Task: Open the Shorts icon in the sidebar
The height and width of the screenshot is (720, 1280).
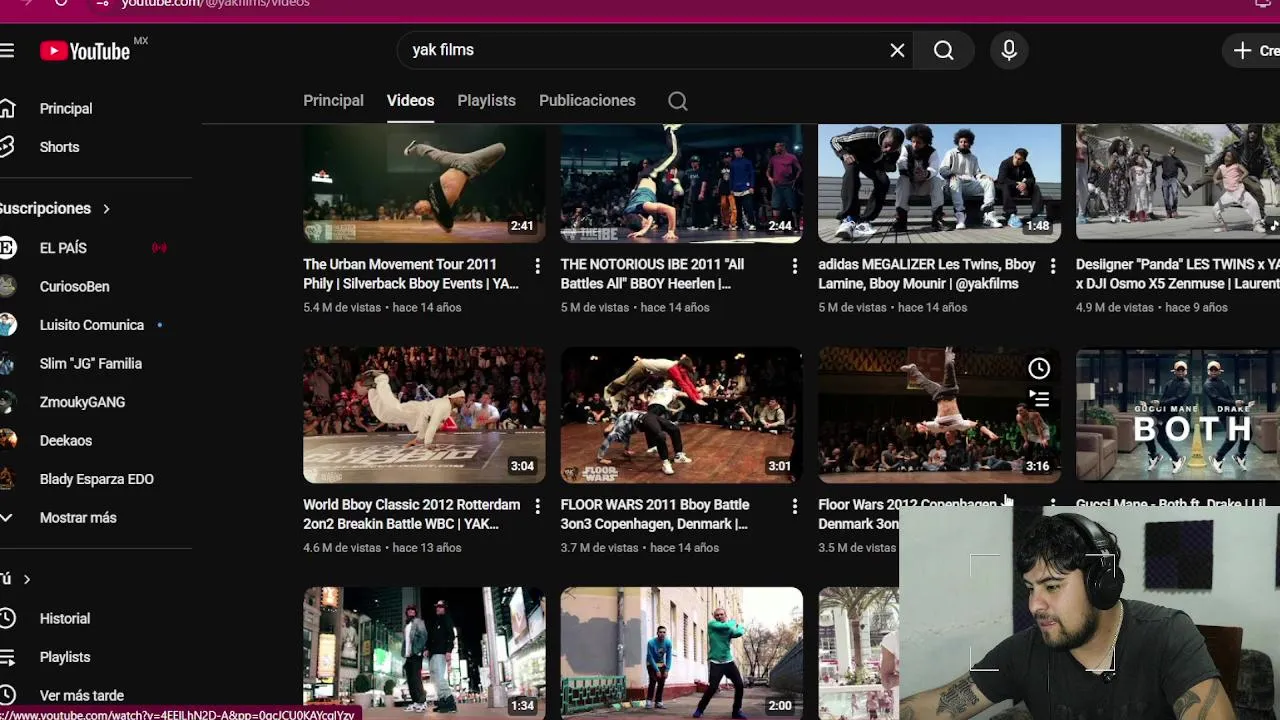Action: click(6, 147)
